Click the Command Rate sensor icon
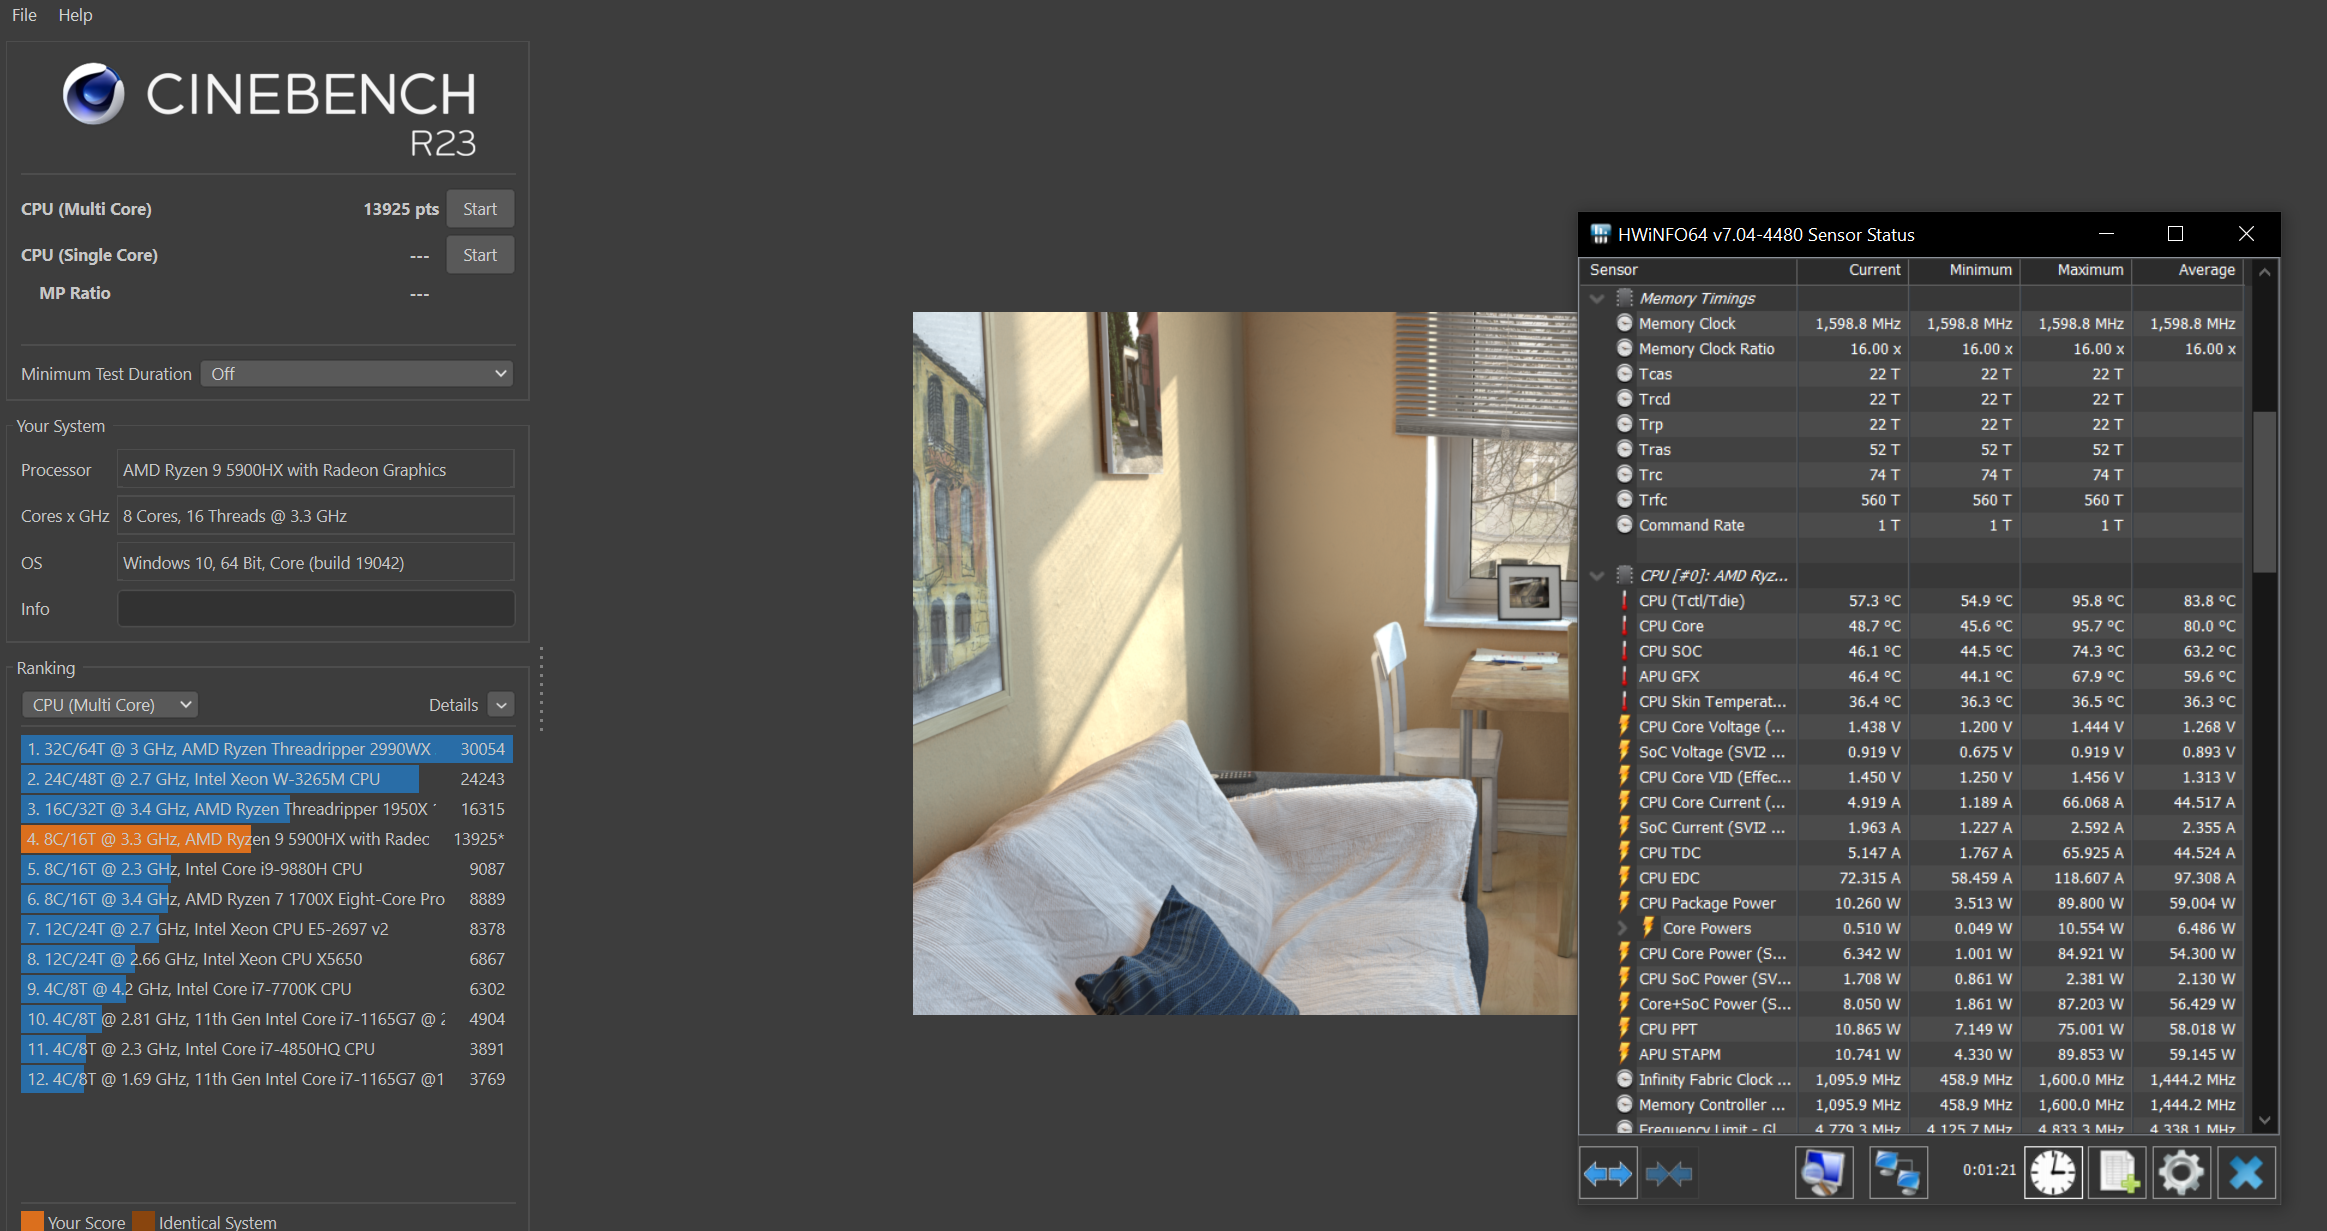 (x=1625, y=524)
